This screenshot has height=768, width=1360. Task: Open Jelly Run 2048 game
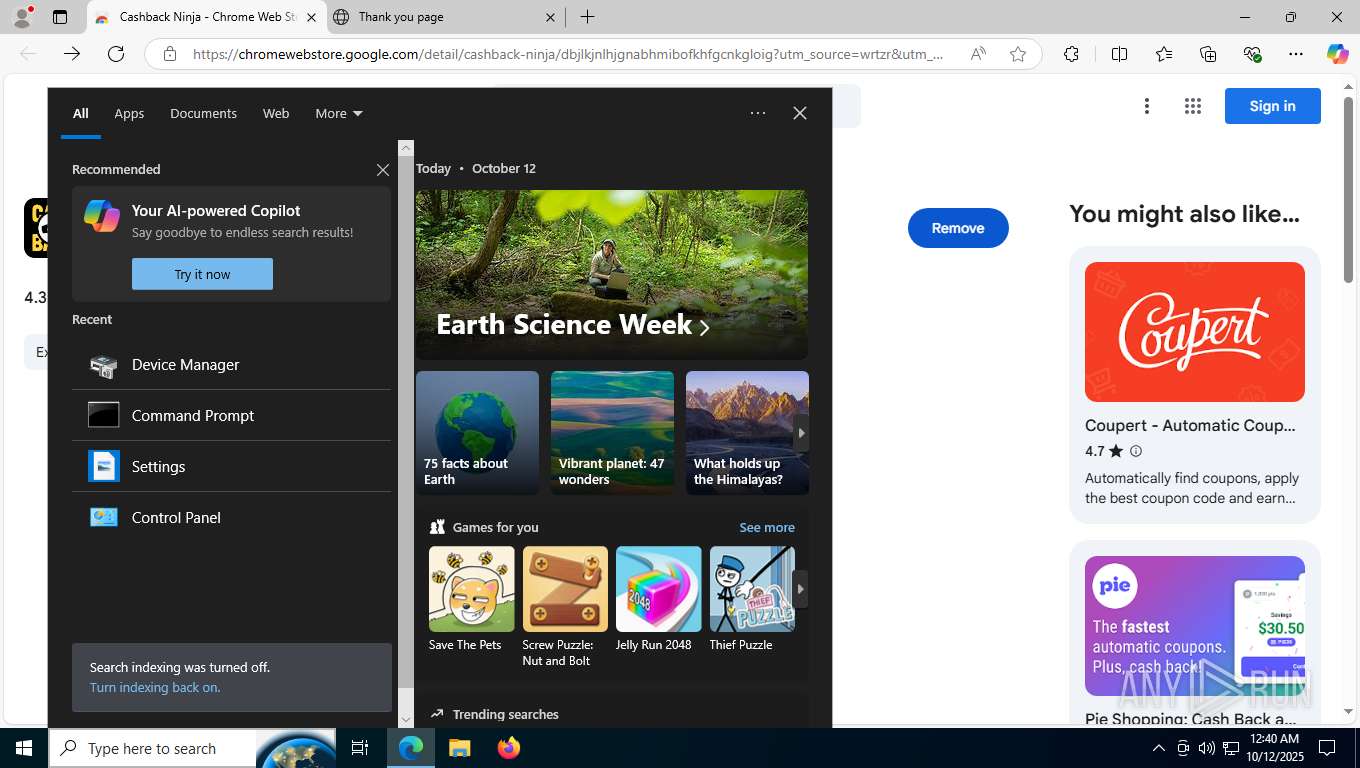658,599
